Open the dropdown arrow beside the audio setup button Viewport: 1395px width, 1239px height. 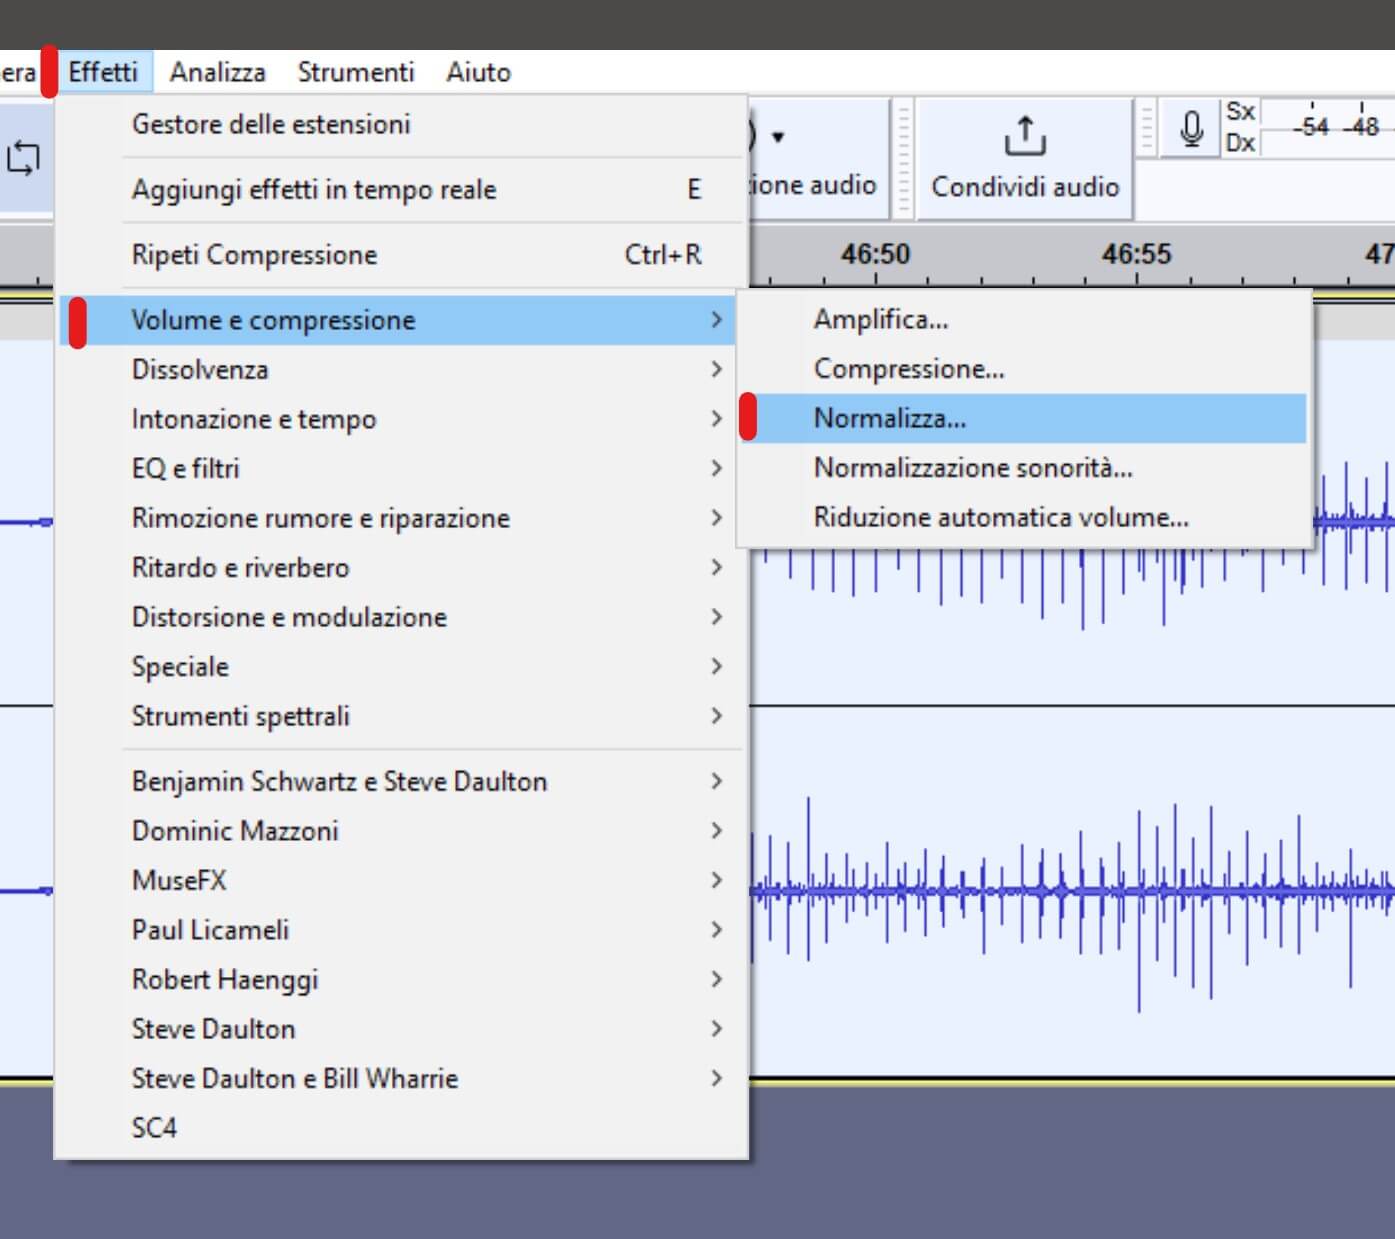[778, 137]
